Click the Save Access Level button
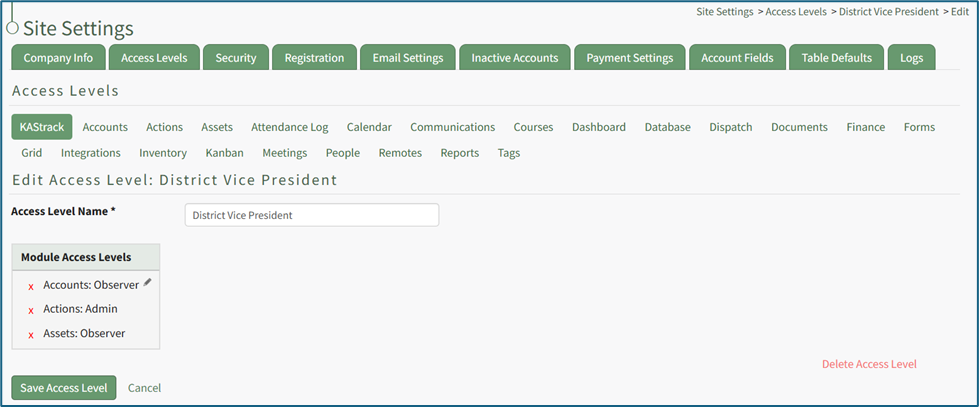979x407 pixels. pos(64,388)
